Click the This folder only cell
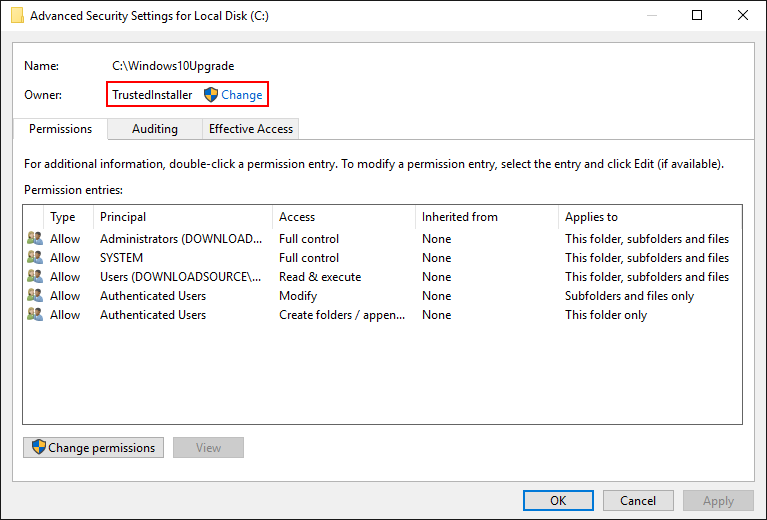The height and width of the screenshot is (520, 767). click(x=606, y=315)
